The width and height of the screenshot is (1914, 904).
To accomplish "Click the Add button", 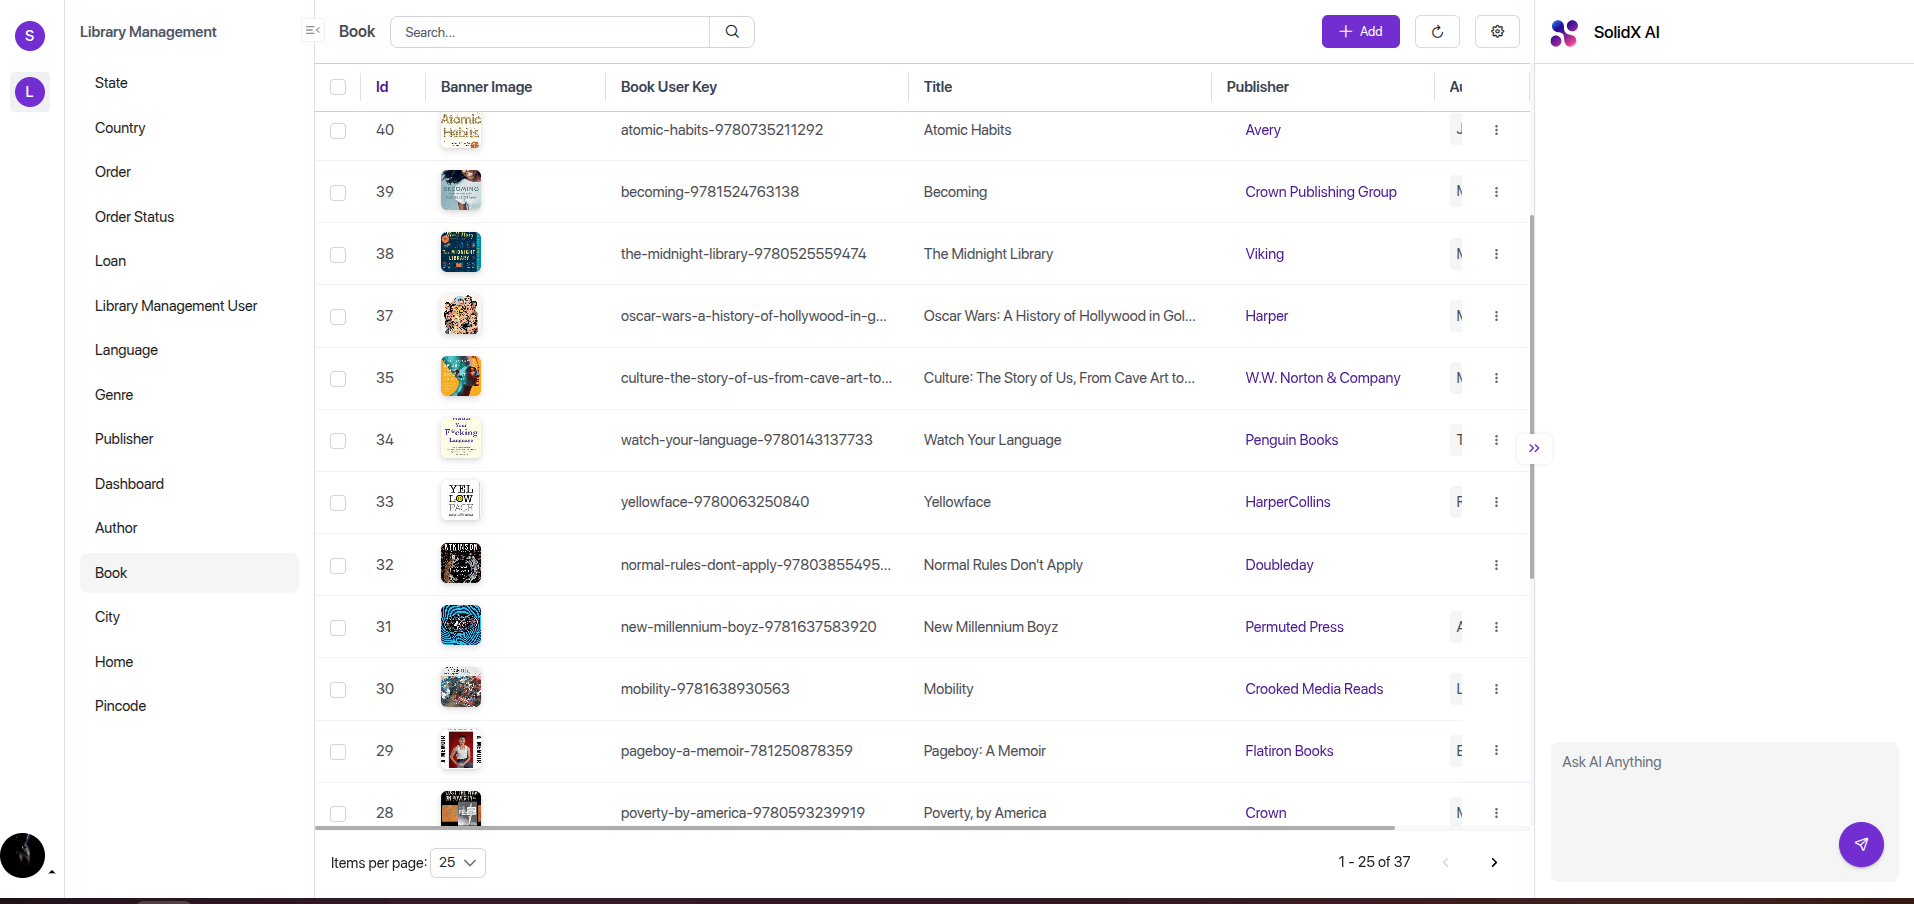I will pos(1360,31).
